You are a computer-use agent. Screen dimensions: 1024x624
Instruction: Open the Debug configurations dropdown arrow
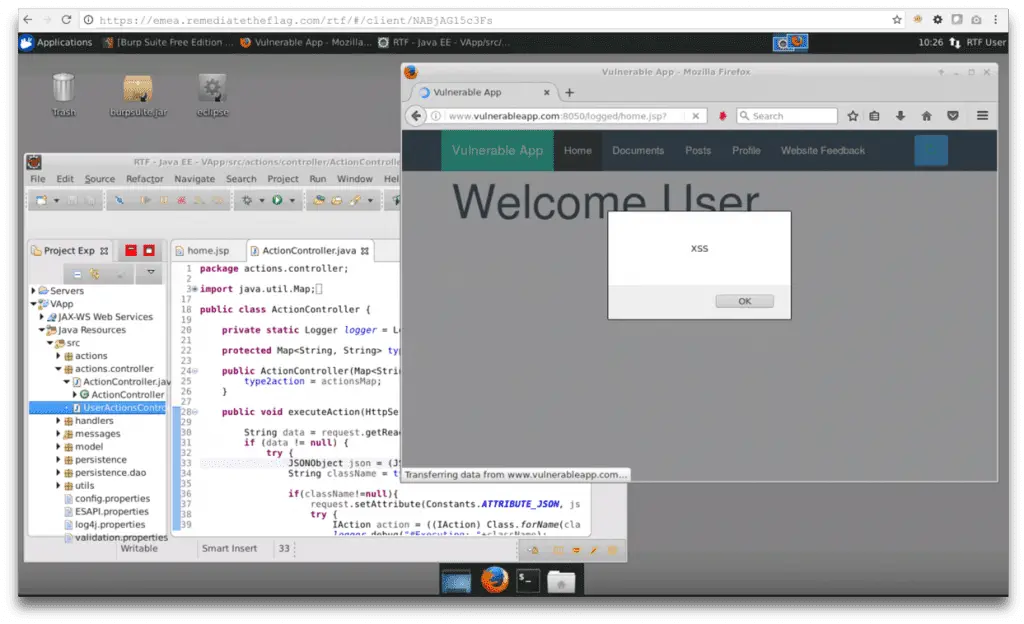[262, 200]
